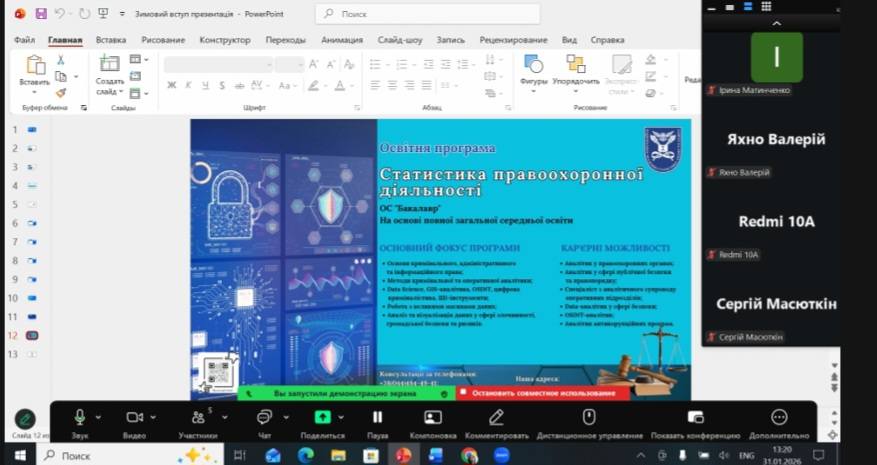Click Остановить совместное использование button
This screenshot has width=877, height=465.
pos(543,394)
